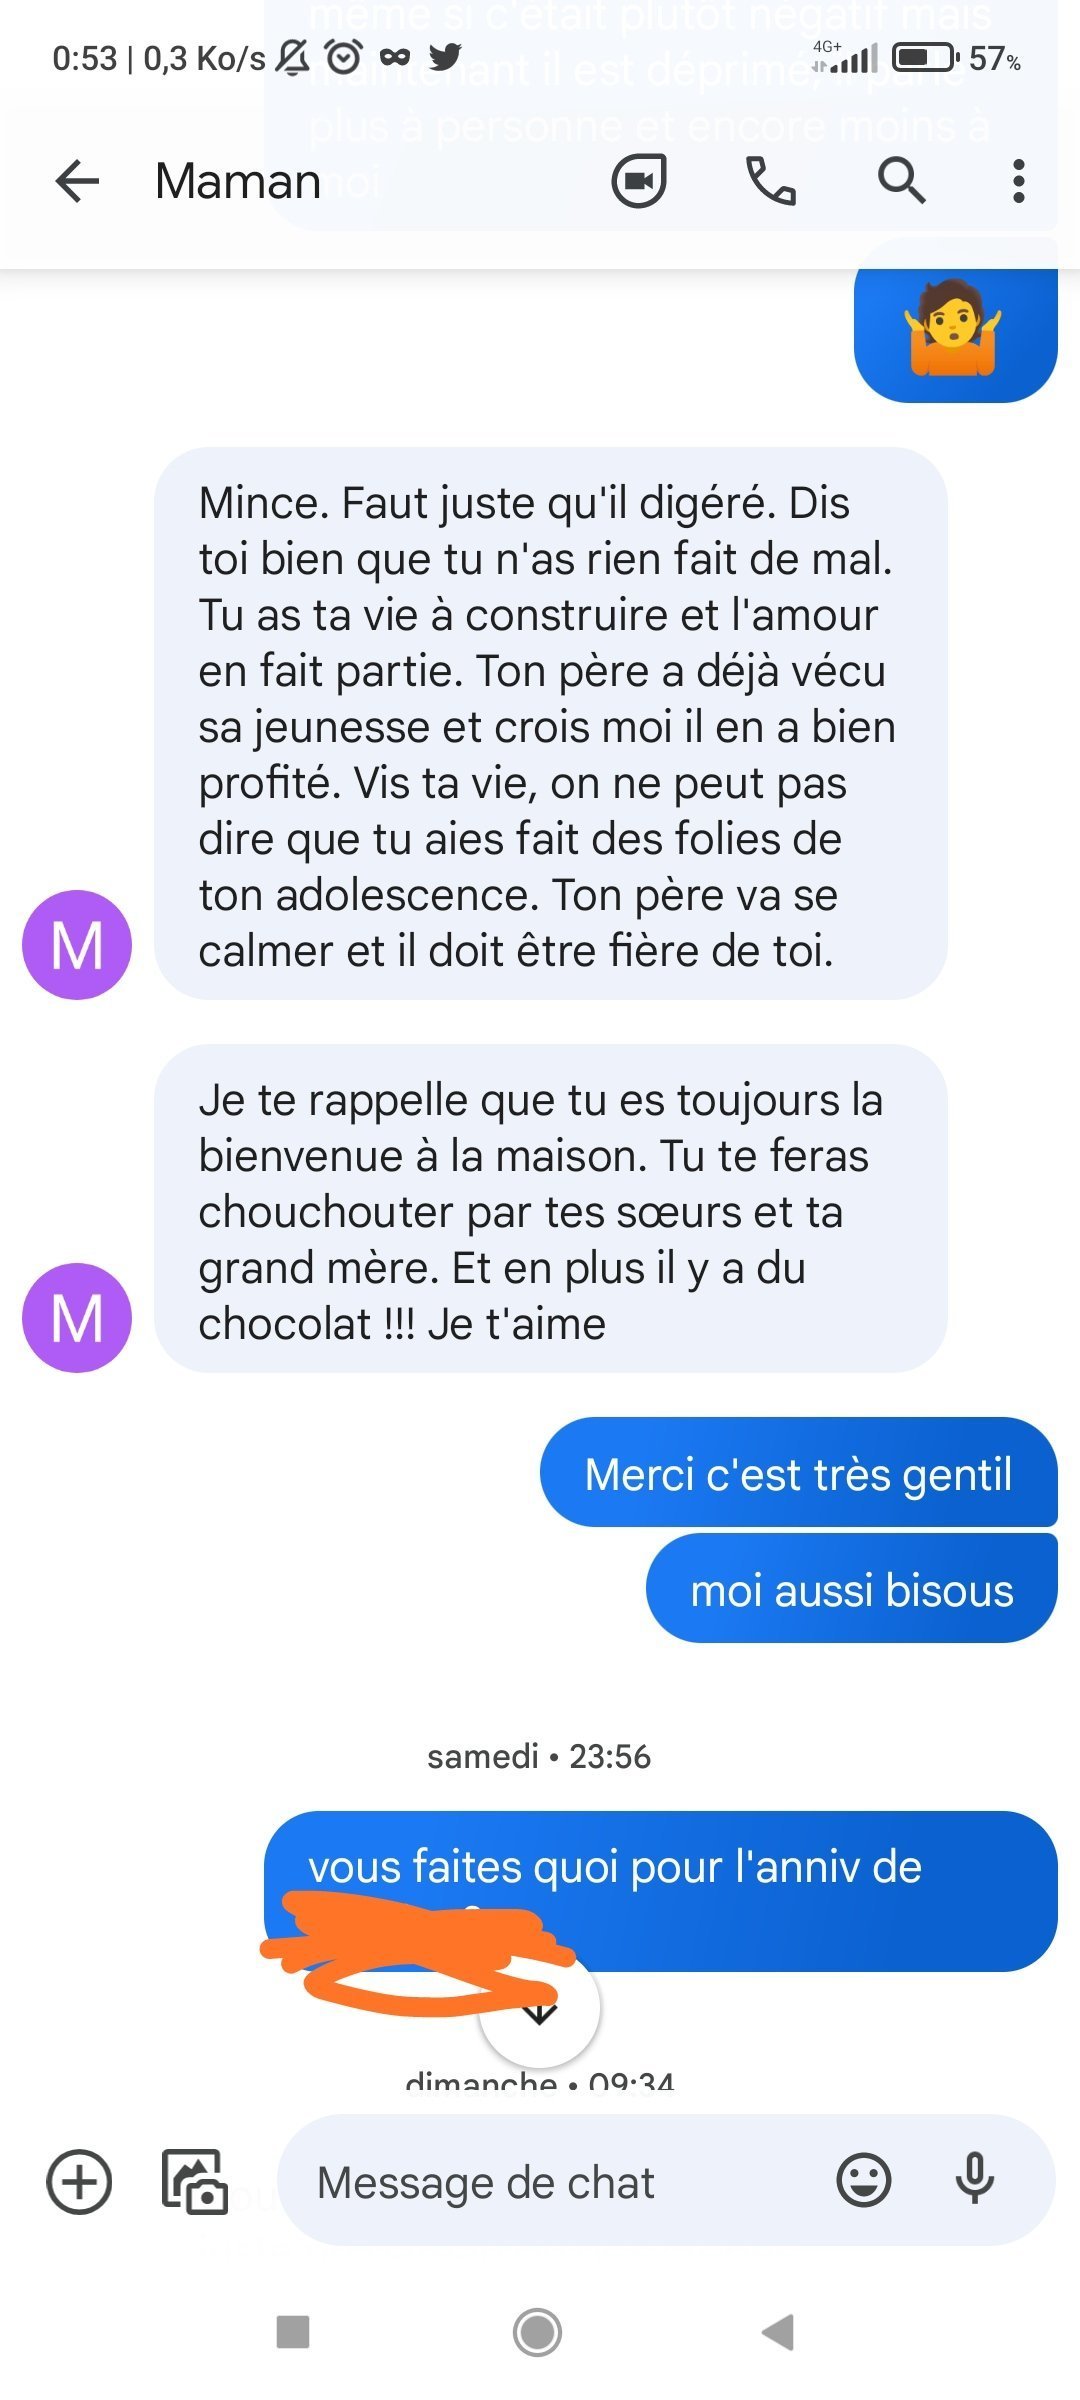Tap the "Merci c'est très gentil" bubble
The height and width of the screenshot is (2400, 1080).
[798, 1474]
